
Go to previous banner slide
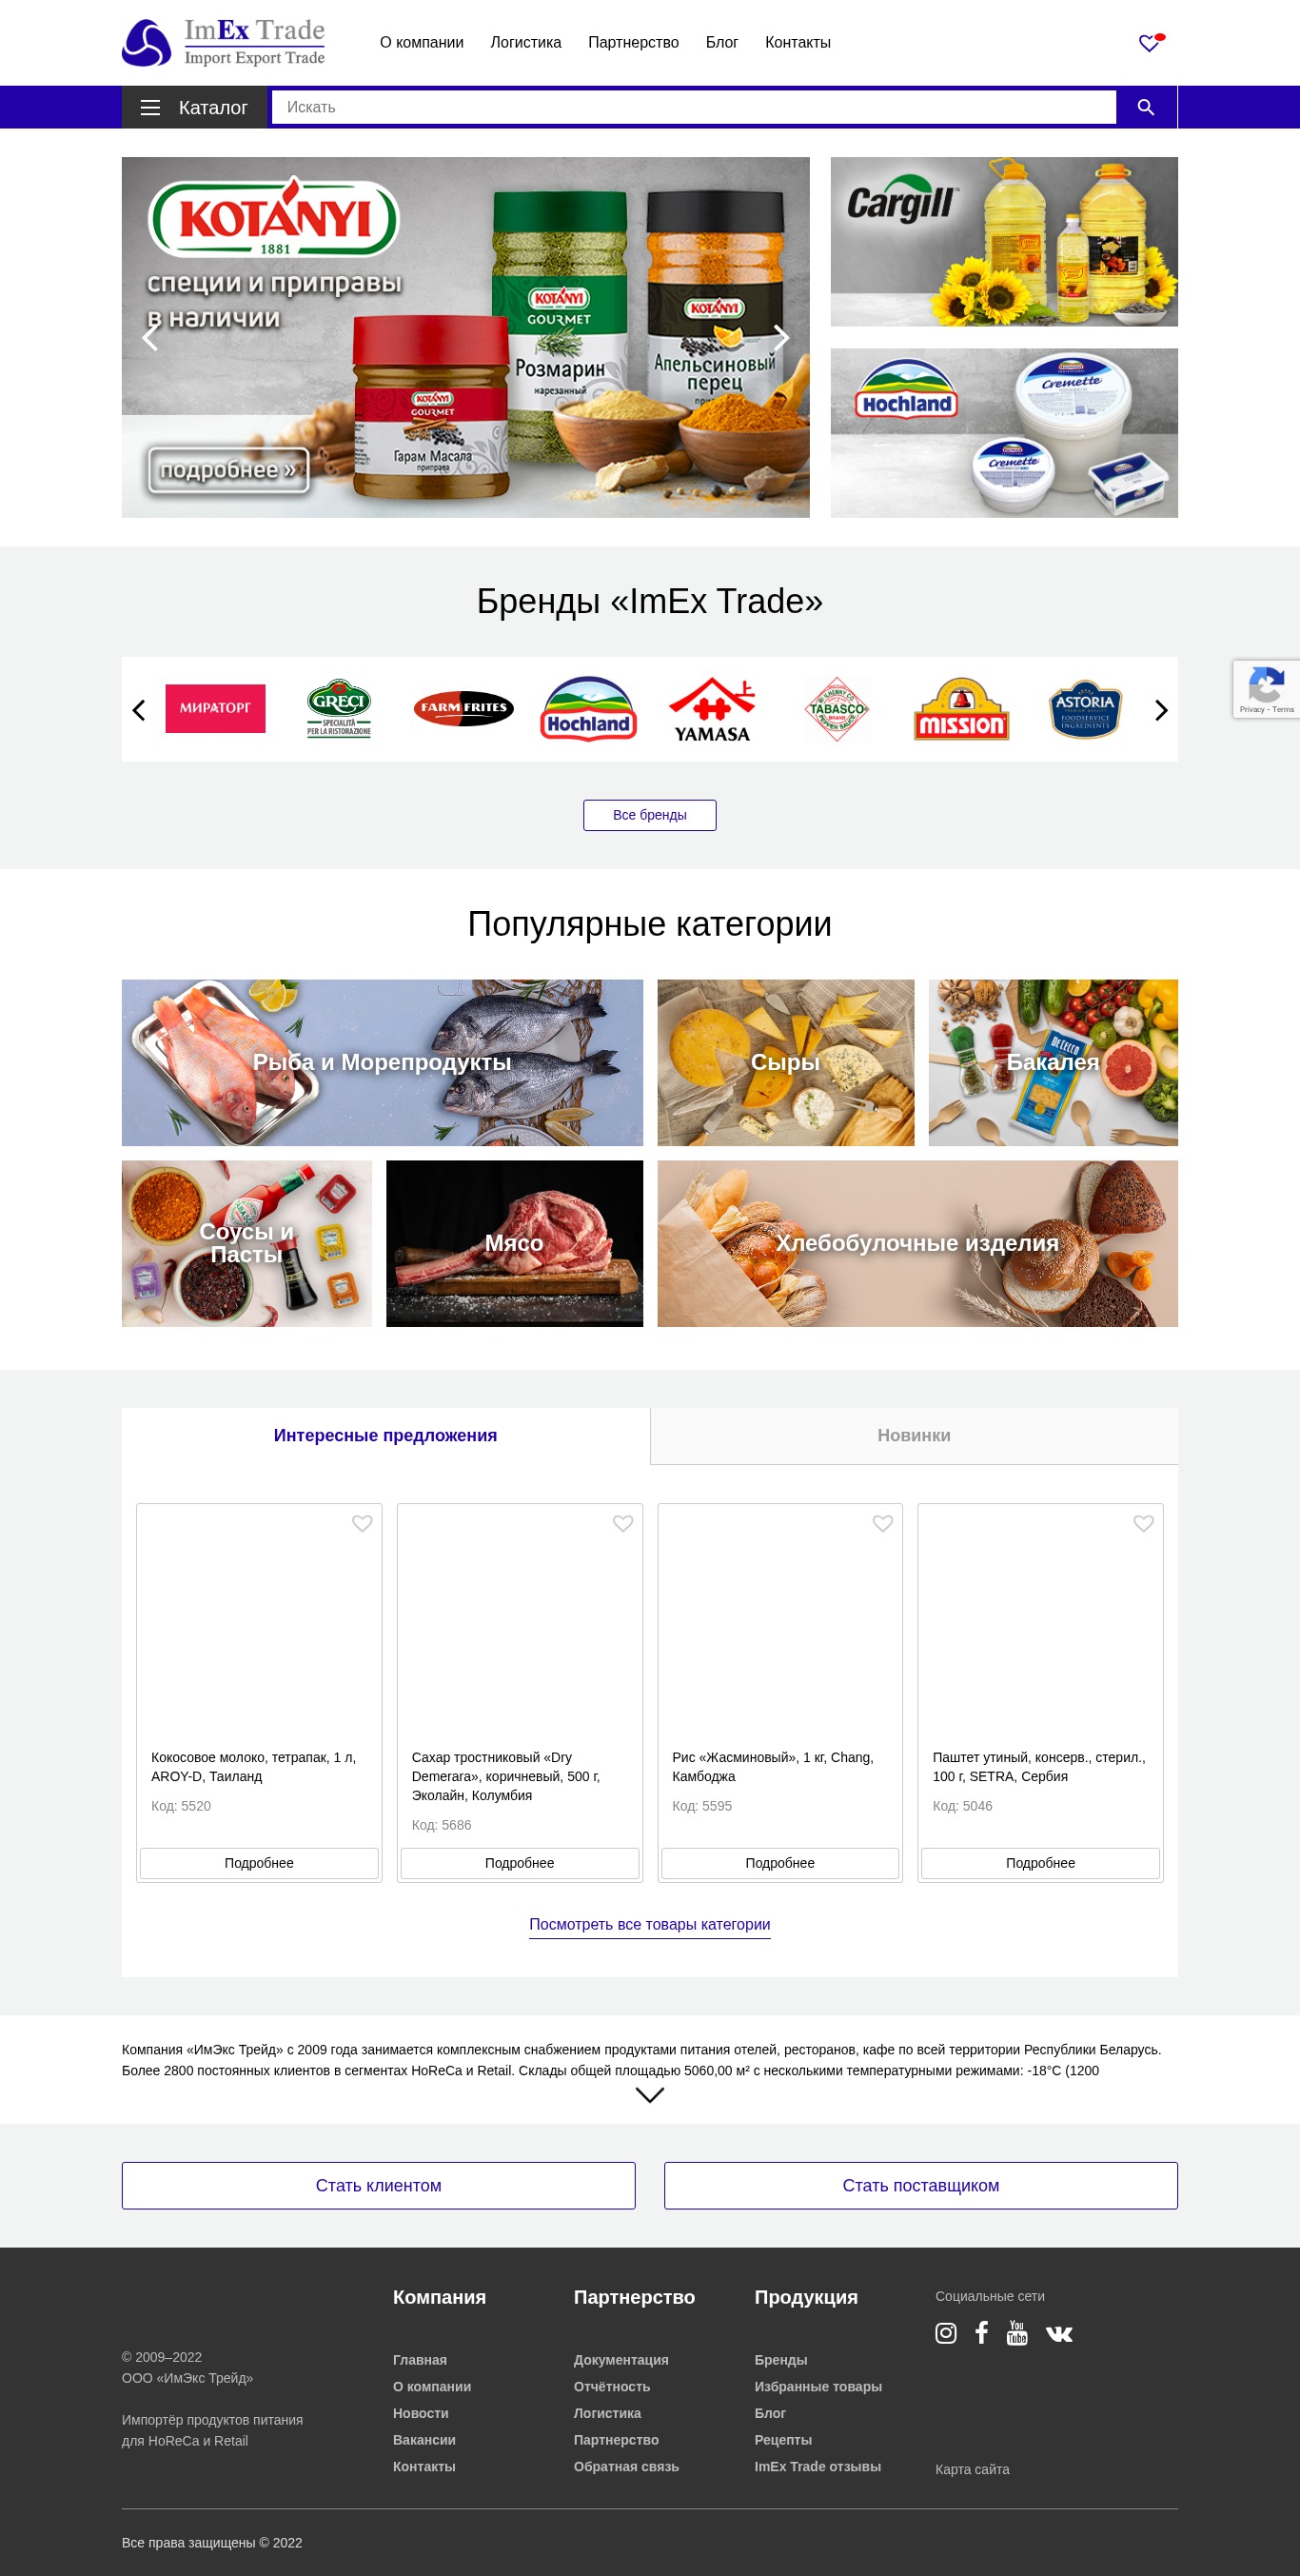pos(150,338)
